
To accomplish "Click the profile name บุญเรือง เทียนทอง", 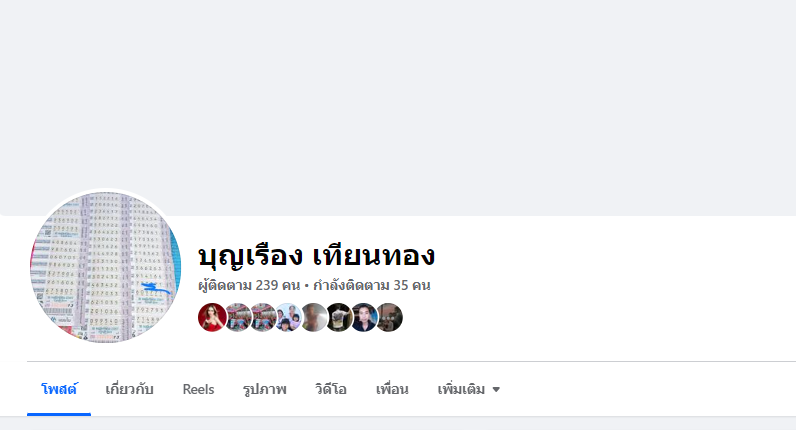I will click(x=316, y=255).
